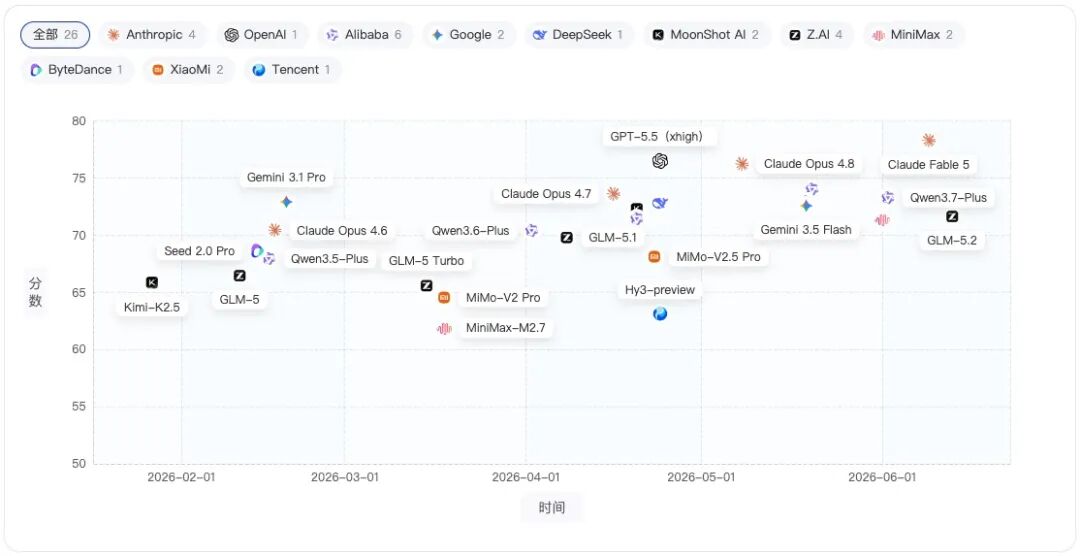Click the 2026-05-01 x-axis tick label
The height and width of the screenshot is (556, 1080).
pos(701,477)
